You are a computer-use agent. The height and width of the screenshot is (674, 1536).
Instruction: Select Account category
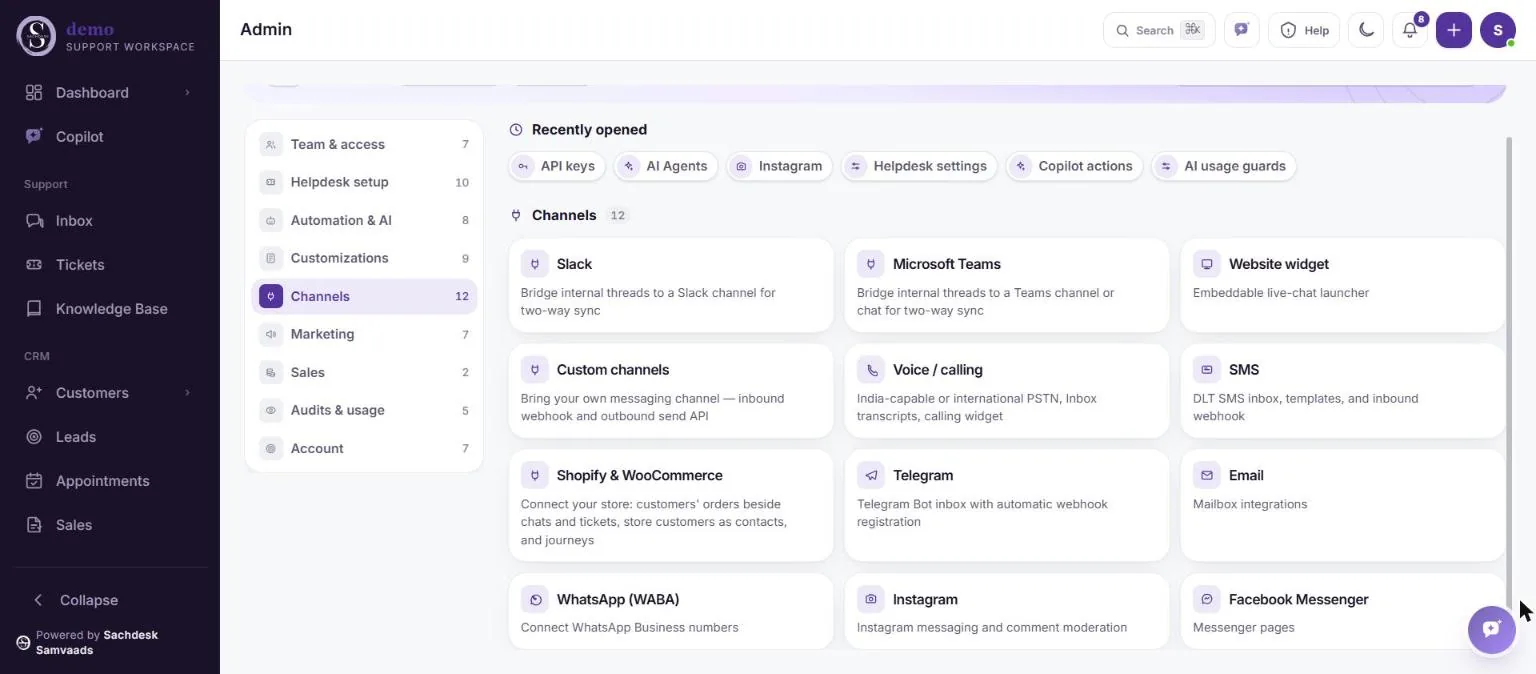364,449
